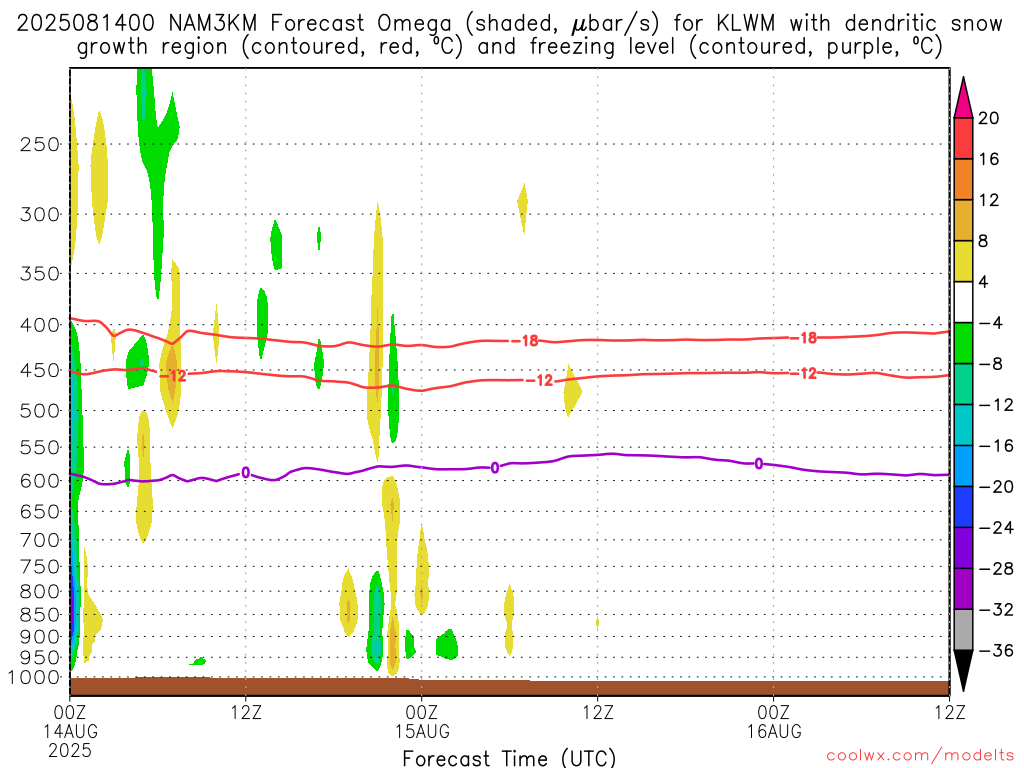
Task: Select the purple -24 to -28 colorbar swatch
Action: pos(963,548)
